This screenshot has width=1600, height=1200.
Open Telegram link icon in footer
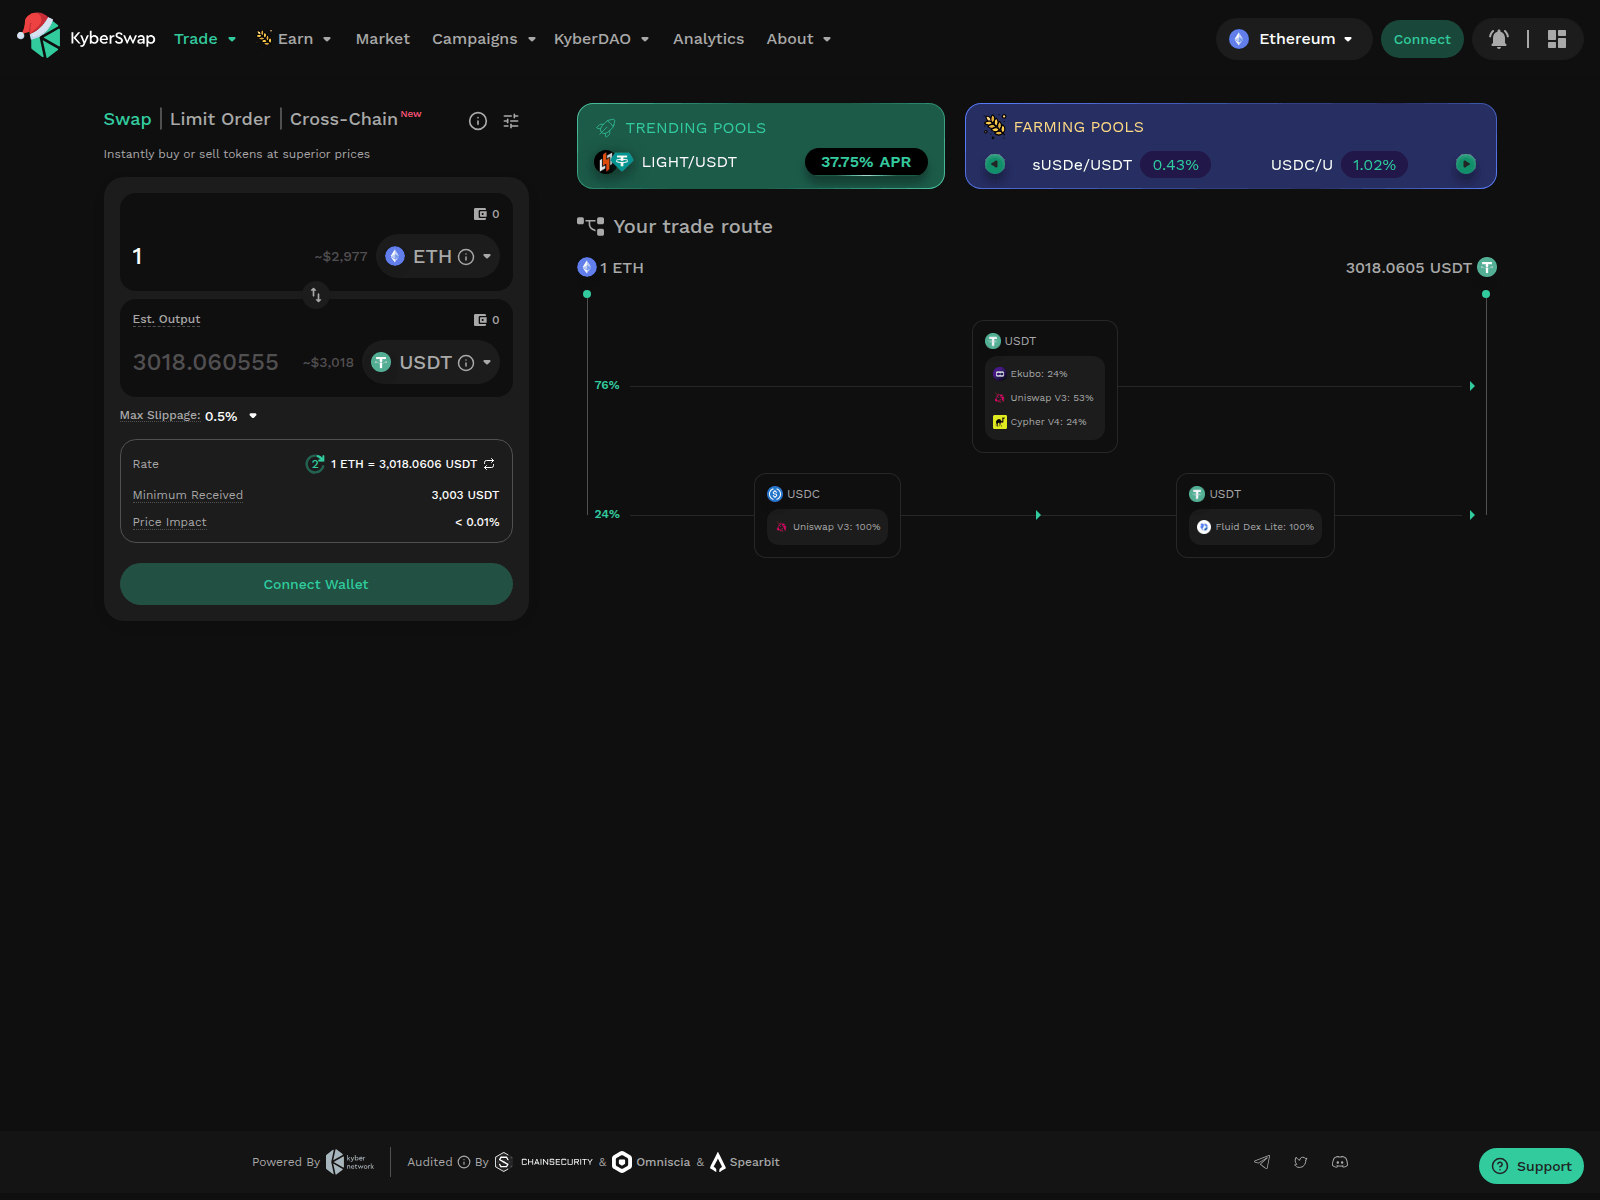(x=1262, y=1162)
